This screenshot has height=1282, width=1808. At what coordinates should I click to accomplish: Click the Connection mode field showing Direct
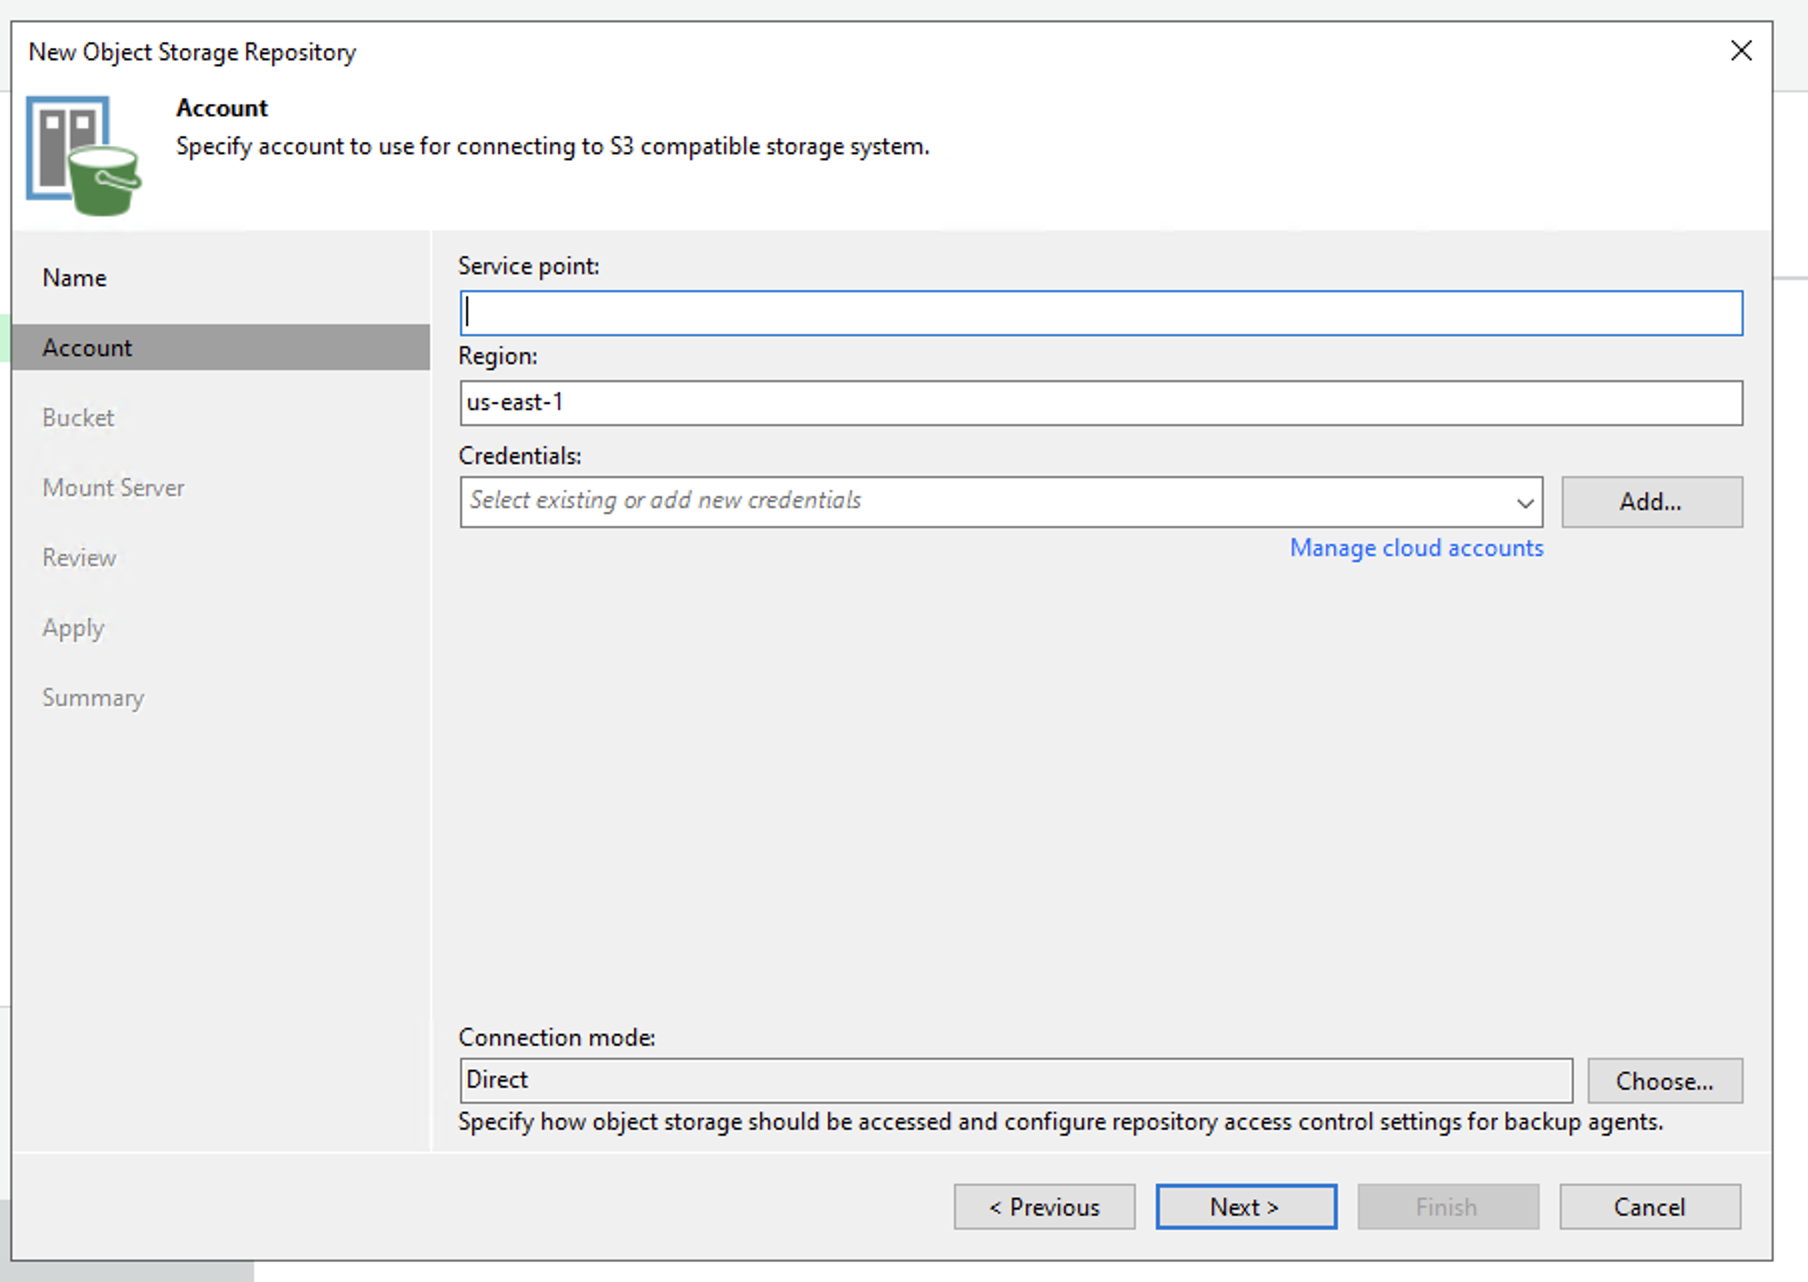1016,1080
